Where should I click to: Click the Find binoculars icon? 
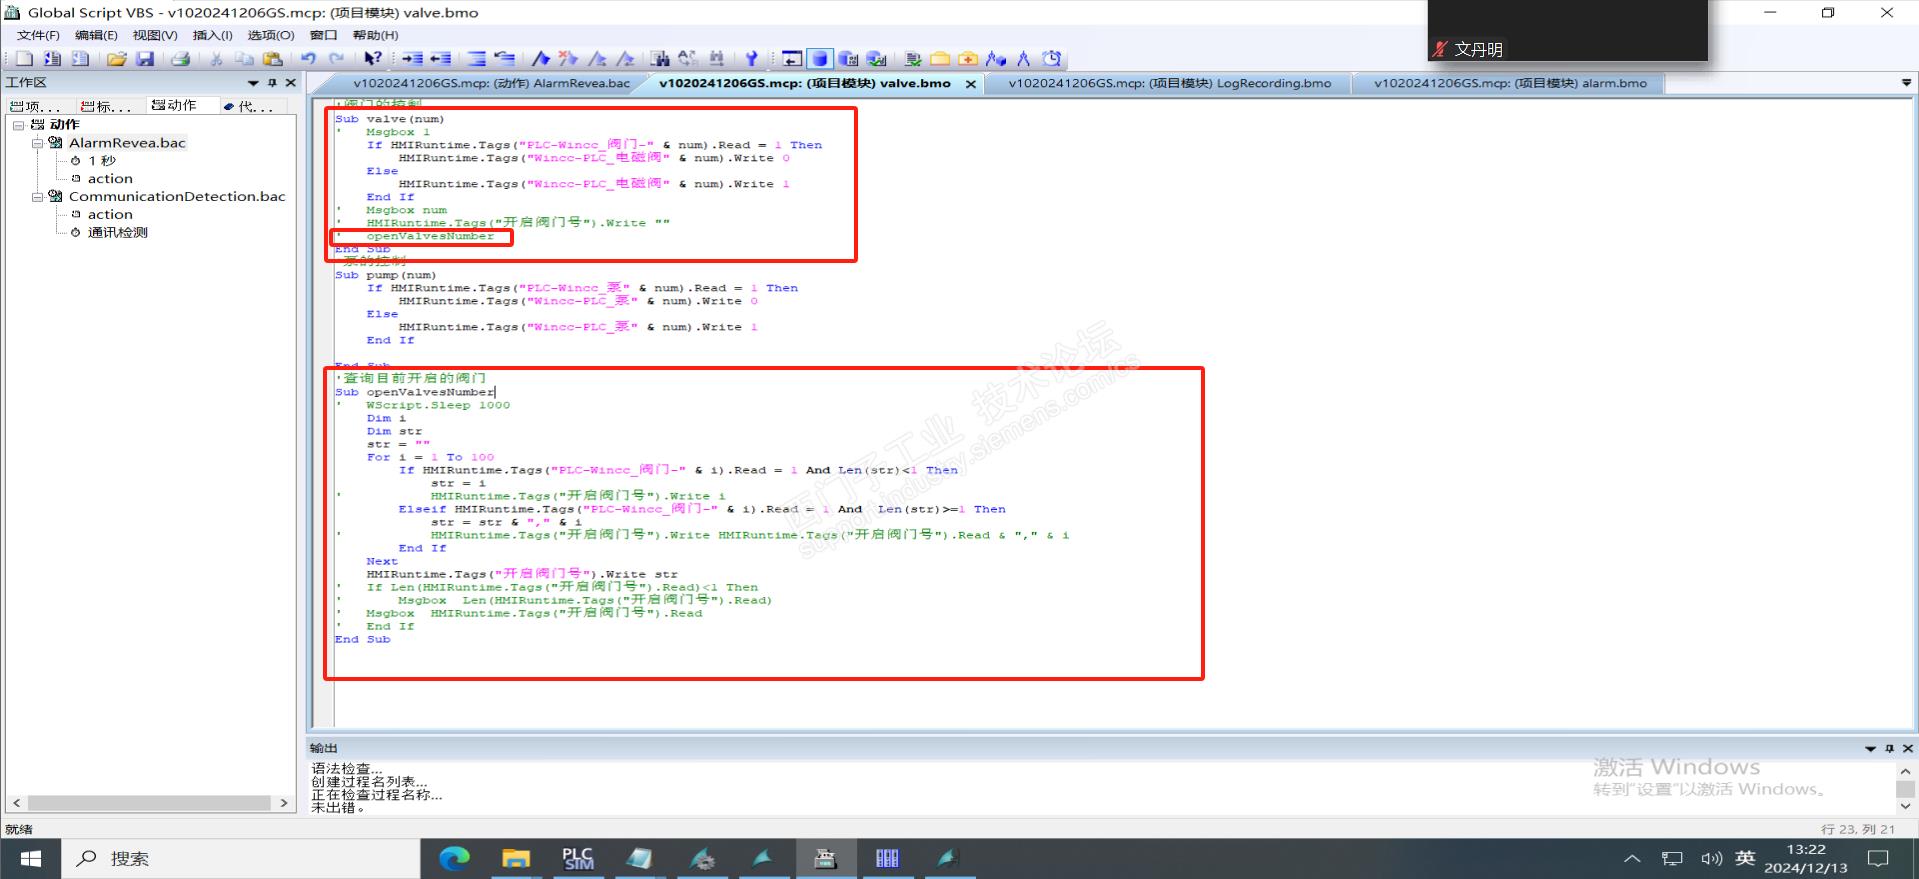pyautogui.click(x=660, y=58)
